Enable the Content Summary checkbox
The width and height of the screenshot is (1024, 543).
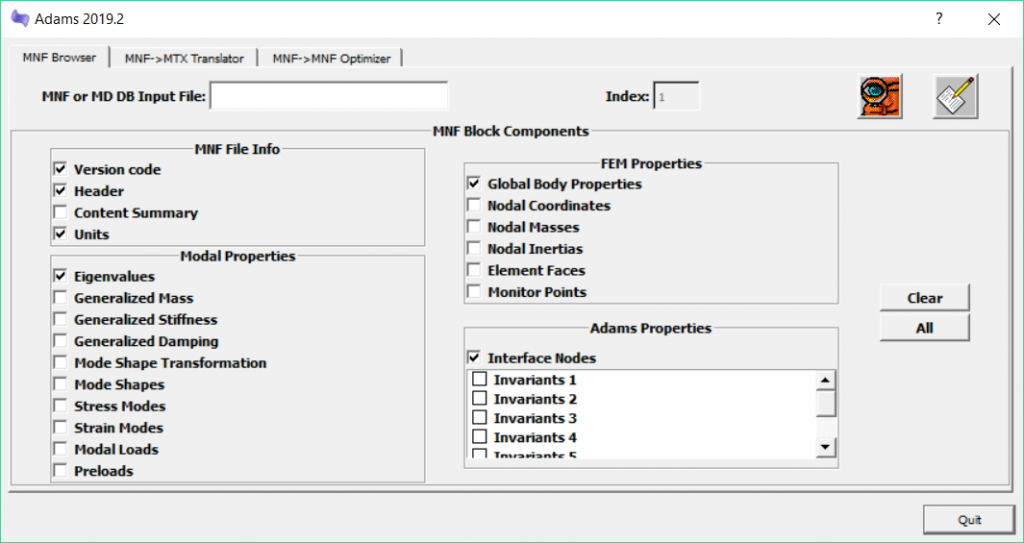[x=60, y=213]
